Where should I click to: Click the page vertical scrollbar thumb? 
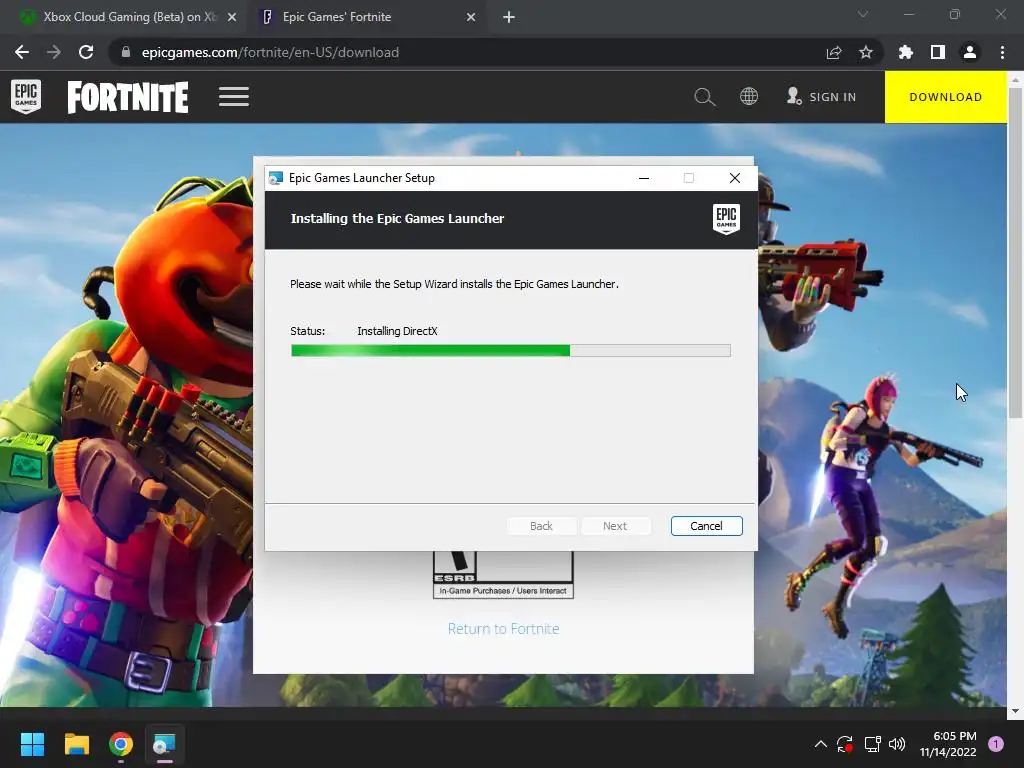pyautogui.click(x=1015, y=251)
